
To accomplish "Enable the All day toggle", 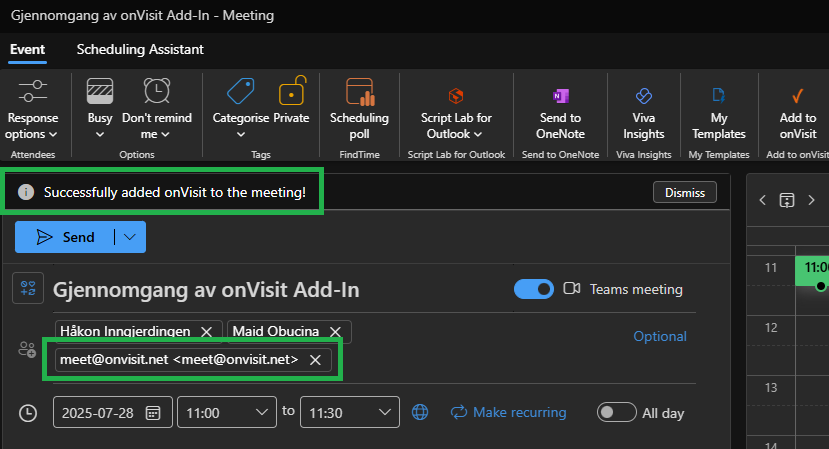I will tap(616, 412).
